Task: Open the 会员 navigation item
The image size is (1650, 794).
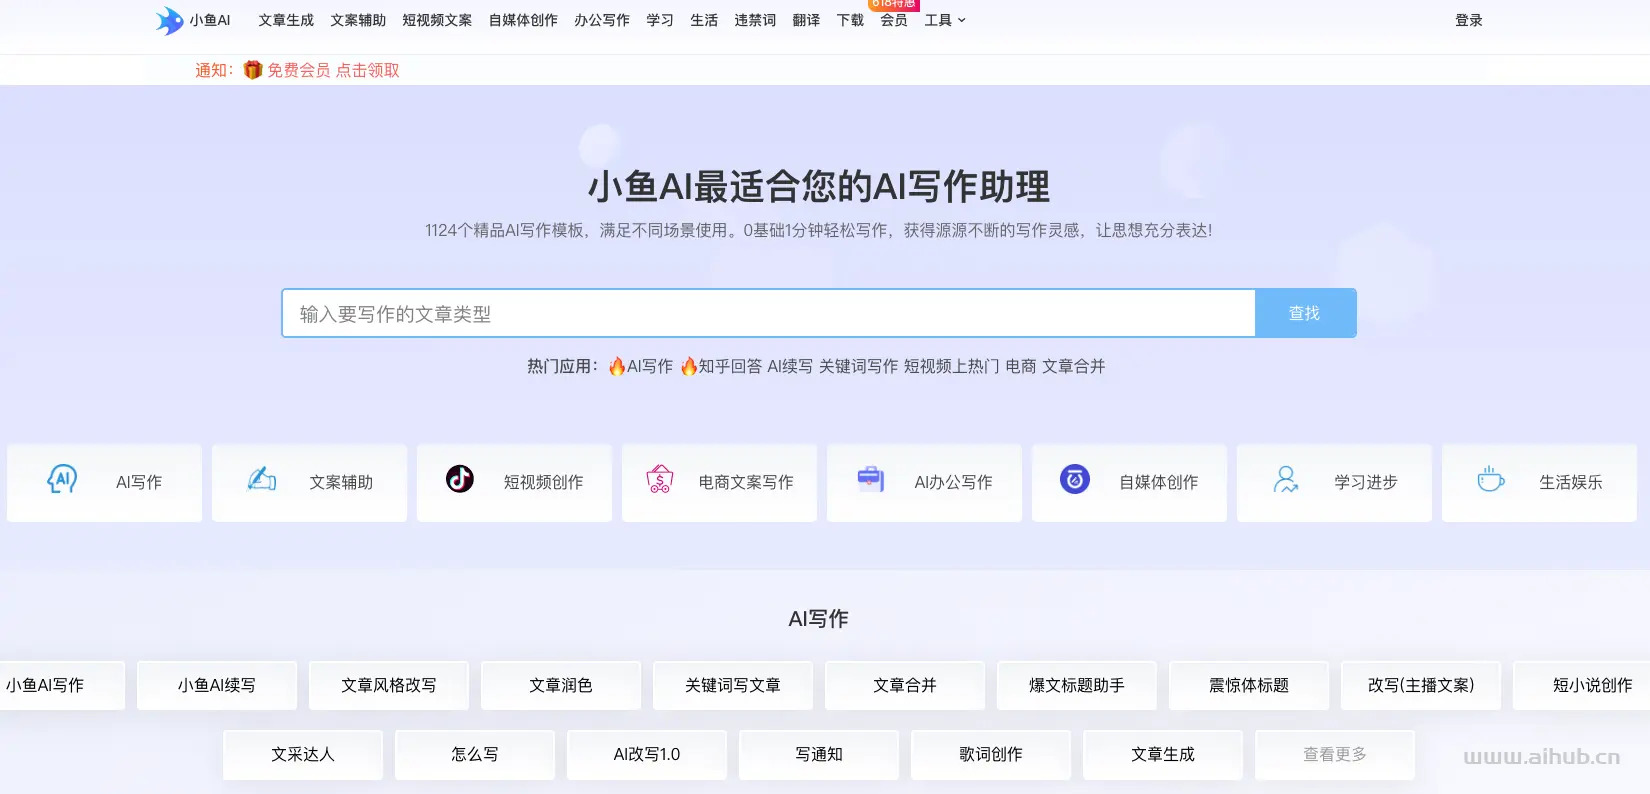Action: coord(894,20)
